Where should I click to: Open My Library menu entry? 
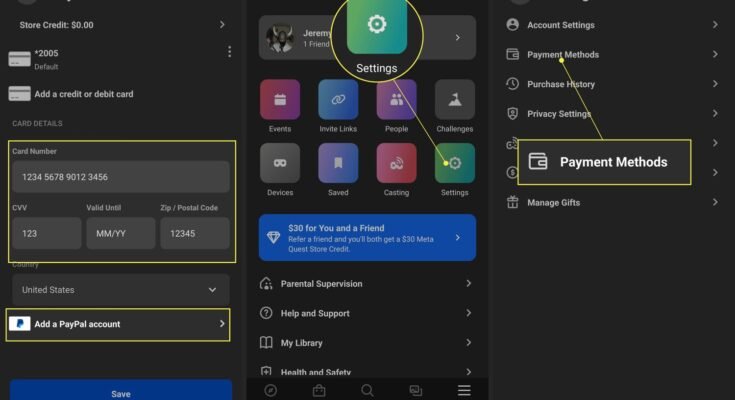click(x=367, y=342)
